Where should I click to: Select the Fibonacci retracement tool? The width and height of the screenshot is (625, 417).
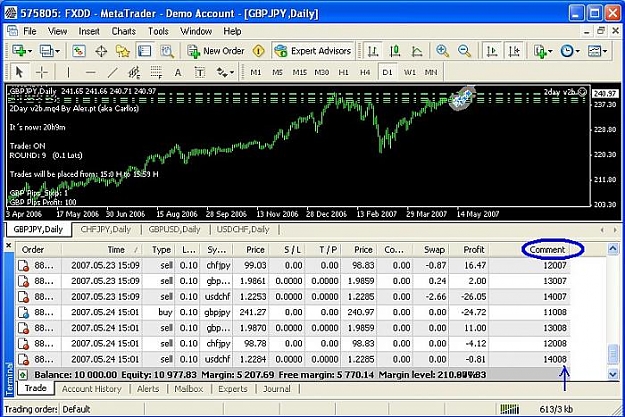tap(156, 73)
